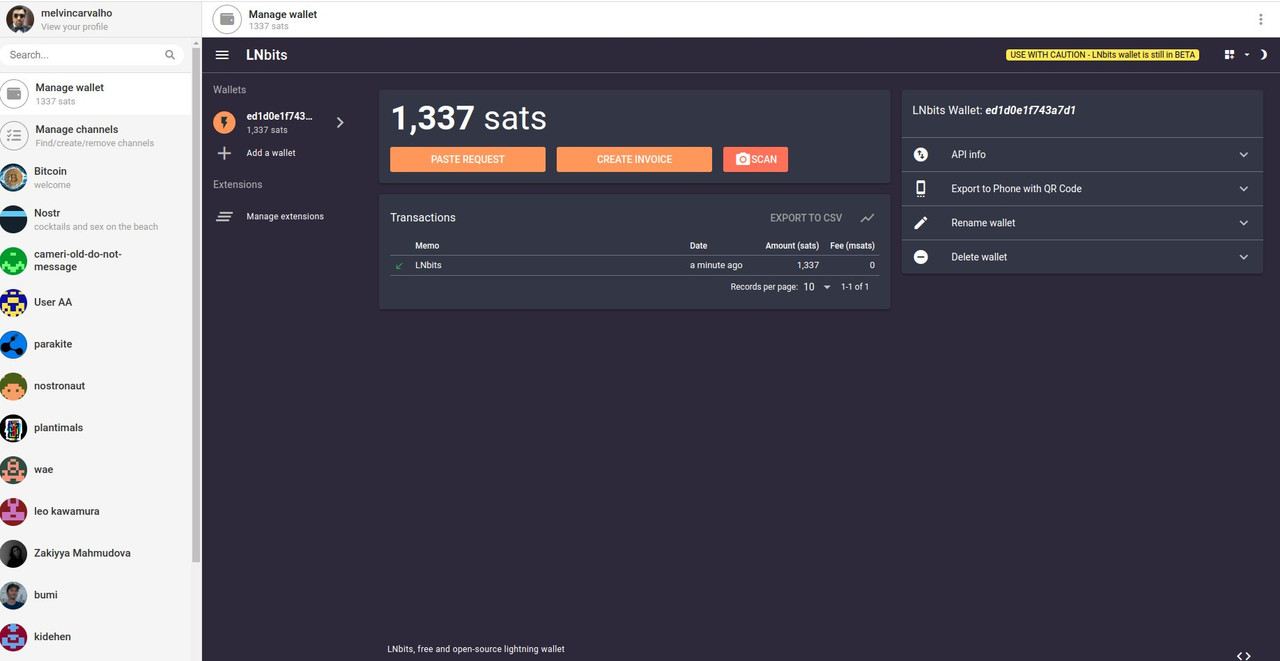This screenshot has width=1280, height=661.
Task: Expand wallet ed1d0e1f743 with the chevron
Action: point(340,122)
